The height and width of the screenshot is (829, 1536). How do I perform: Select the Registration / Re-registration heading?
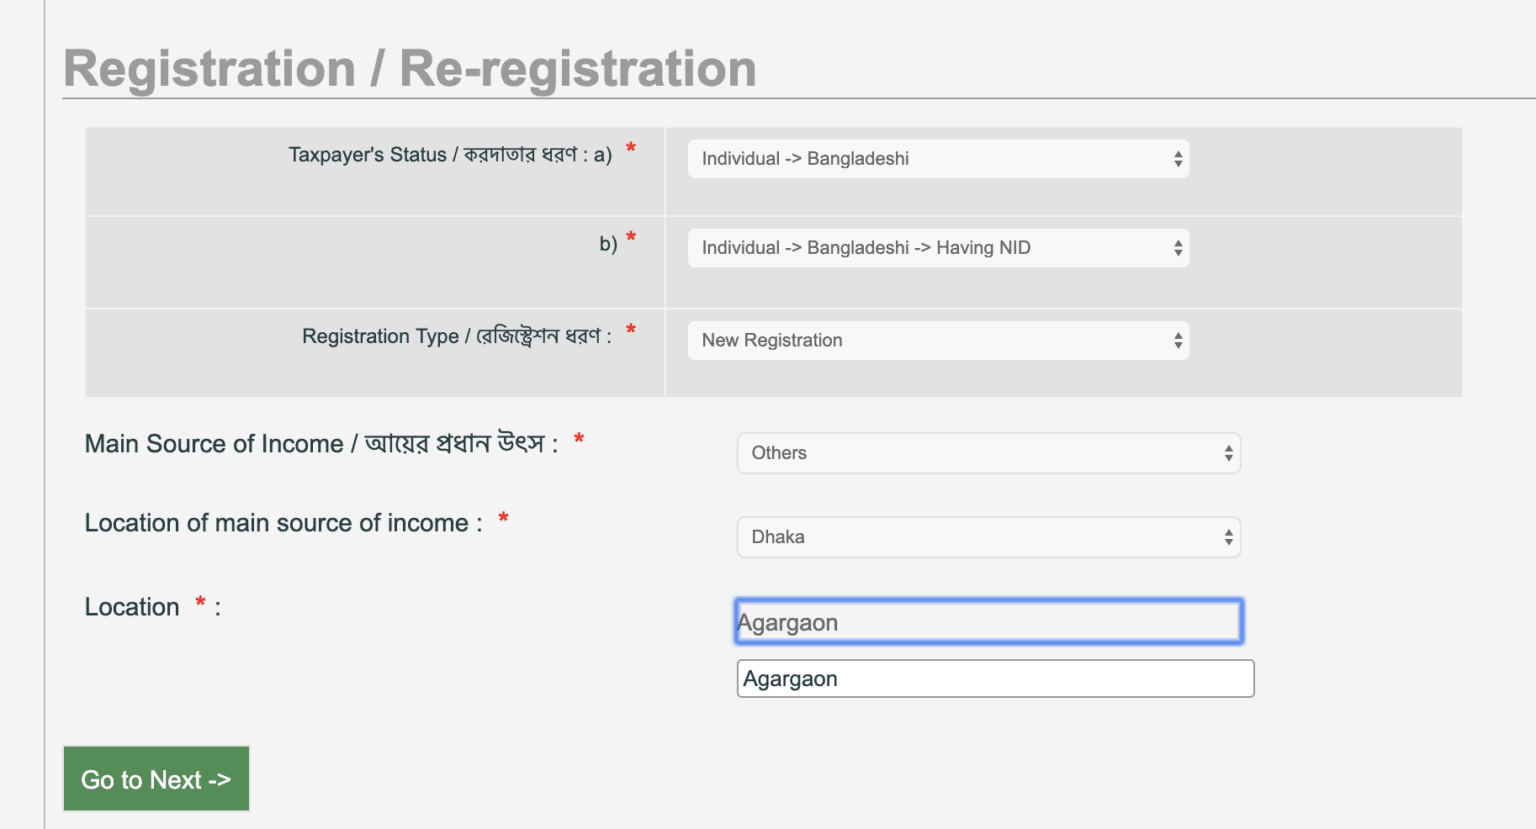coord(410,67)
